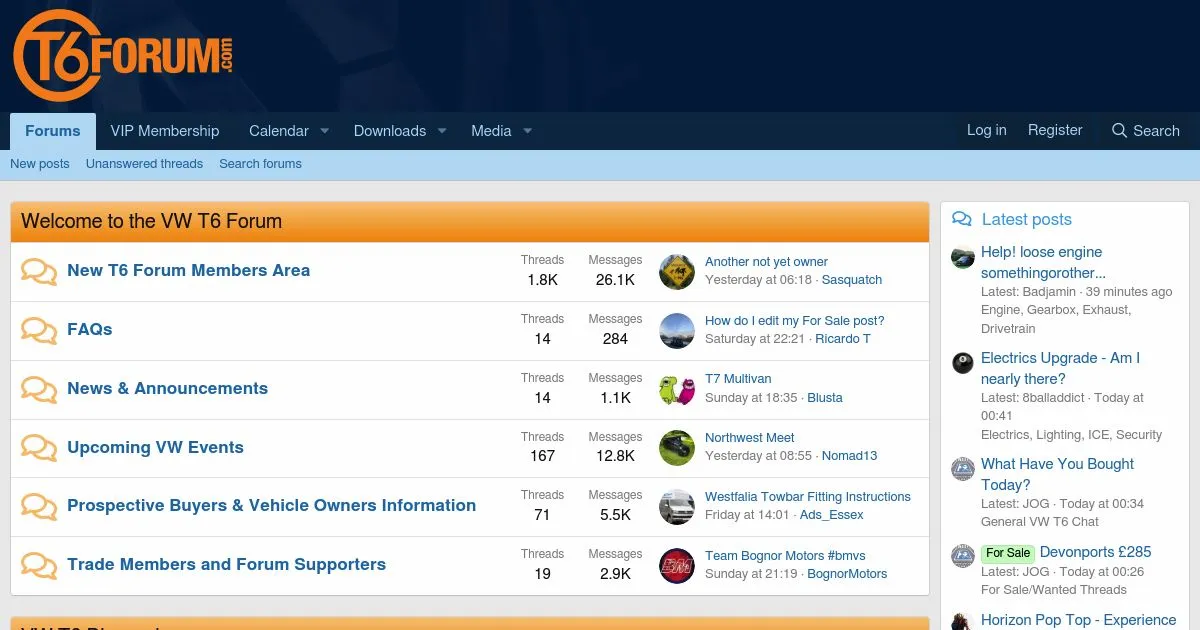The width and height of the screenshot is (1200, 630).
Task: Click the Register link
Action: [x=1055, y=130]
